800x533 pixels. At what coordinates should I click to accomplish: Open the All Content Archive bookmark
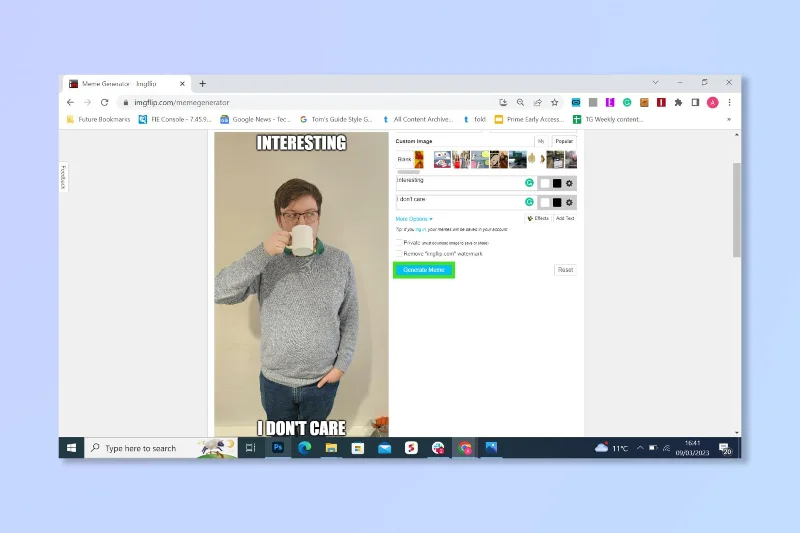click(x=418, y=119)
